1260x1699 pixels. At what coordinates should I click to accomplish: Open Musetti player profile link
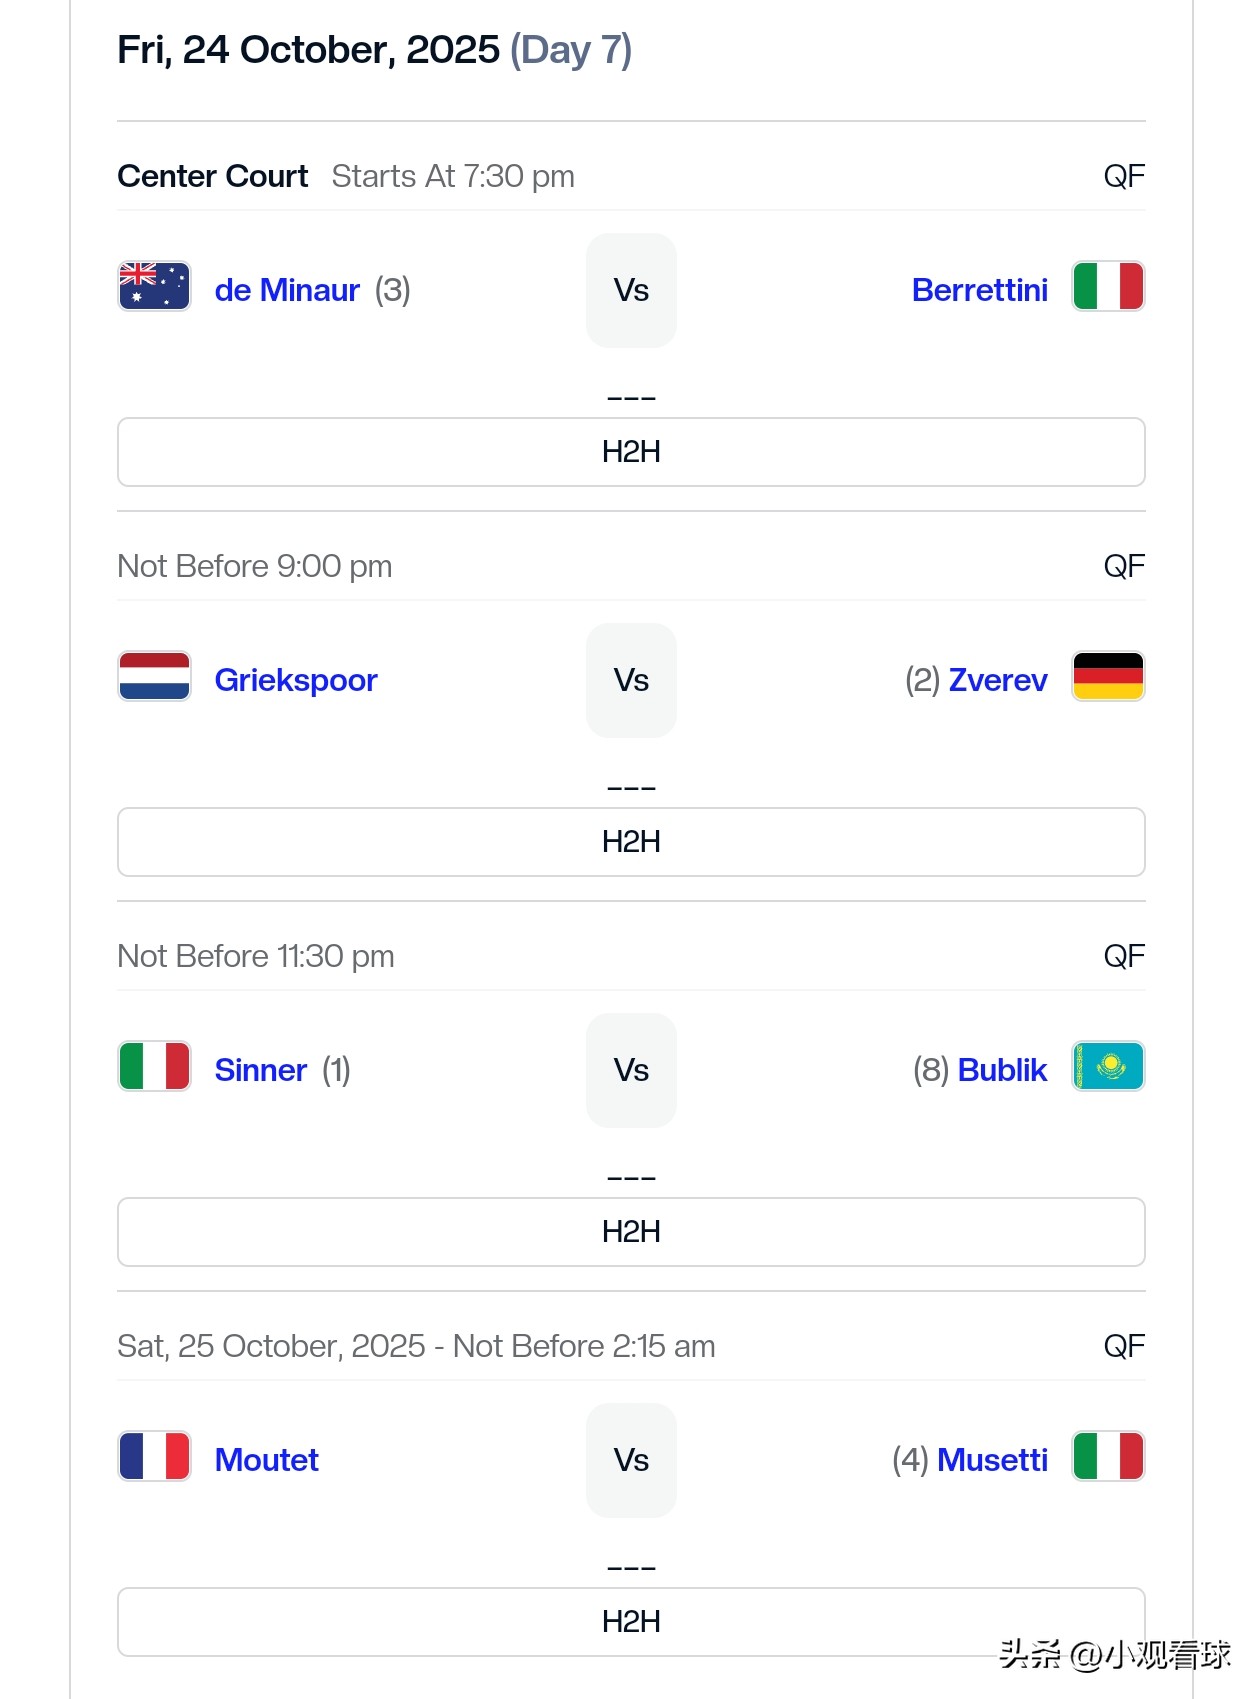(x=992, y=1460)
